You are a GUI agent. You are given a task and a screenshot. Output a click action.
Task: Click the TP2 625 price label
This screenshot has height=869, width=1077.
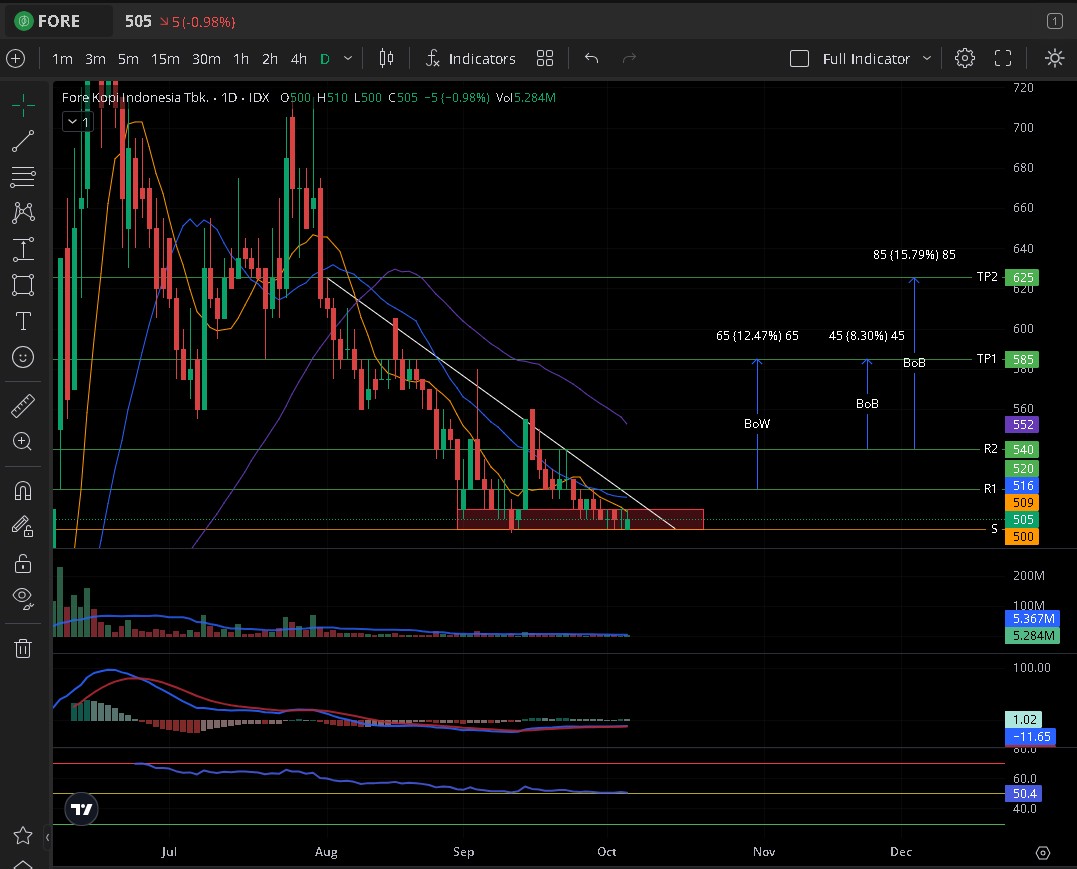coord(1021,278)
